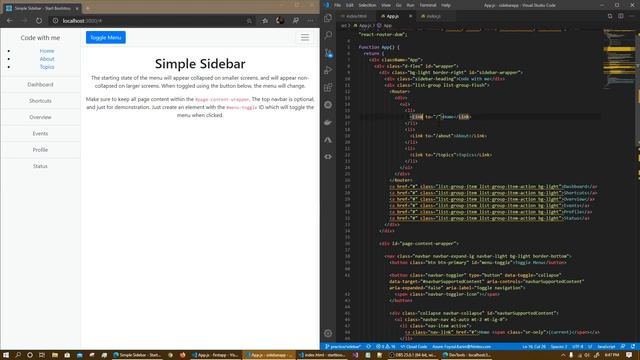The width and height of the screenshot is (640, 360).
Task: Follow the Topics link in the sidebar
Action: tap(47, 67)
